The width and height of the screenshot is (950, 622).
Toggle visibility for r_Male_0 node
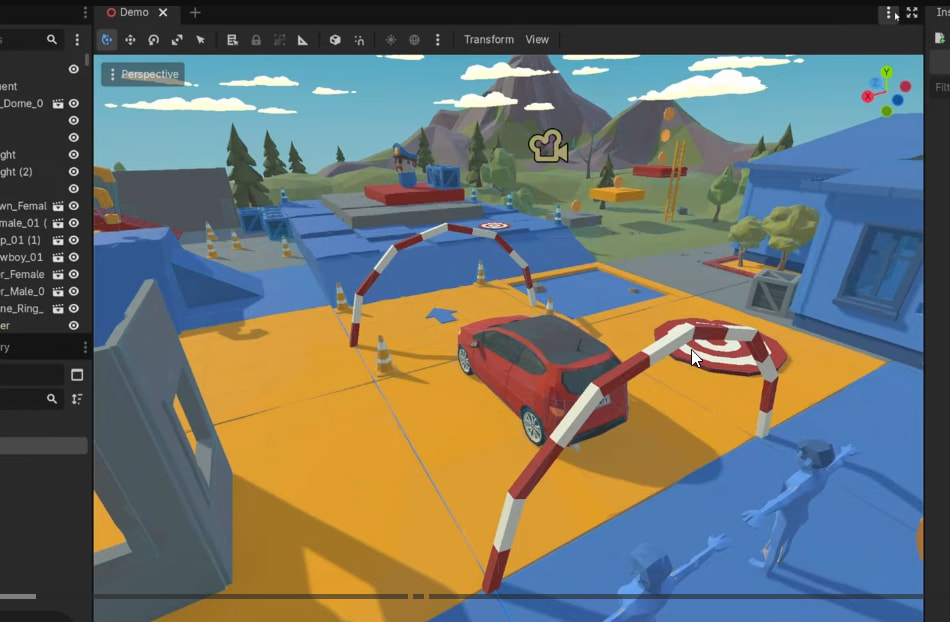73,292
